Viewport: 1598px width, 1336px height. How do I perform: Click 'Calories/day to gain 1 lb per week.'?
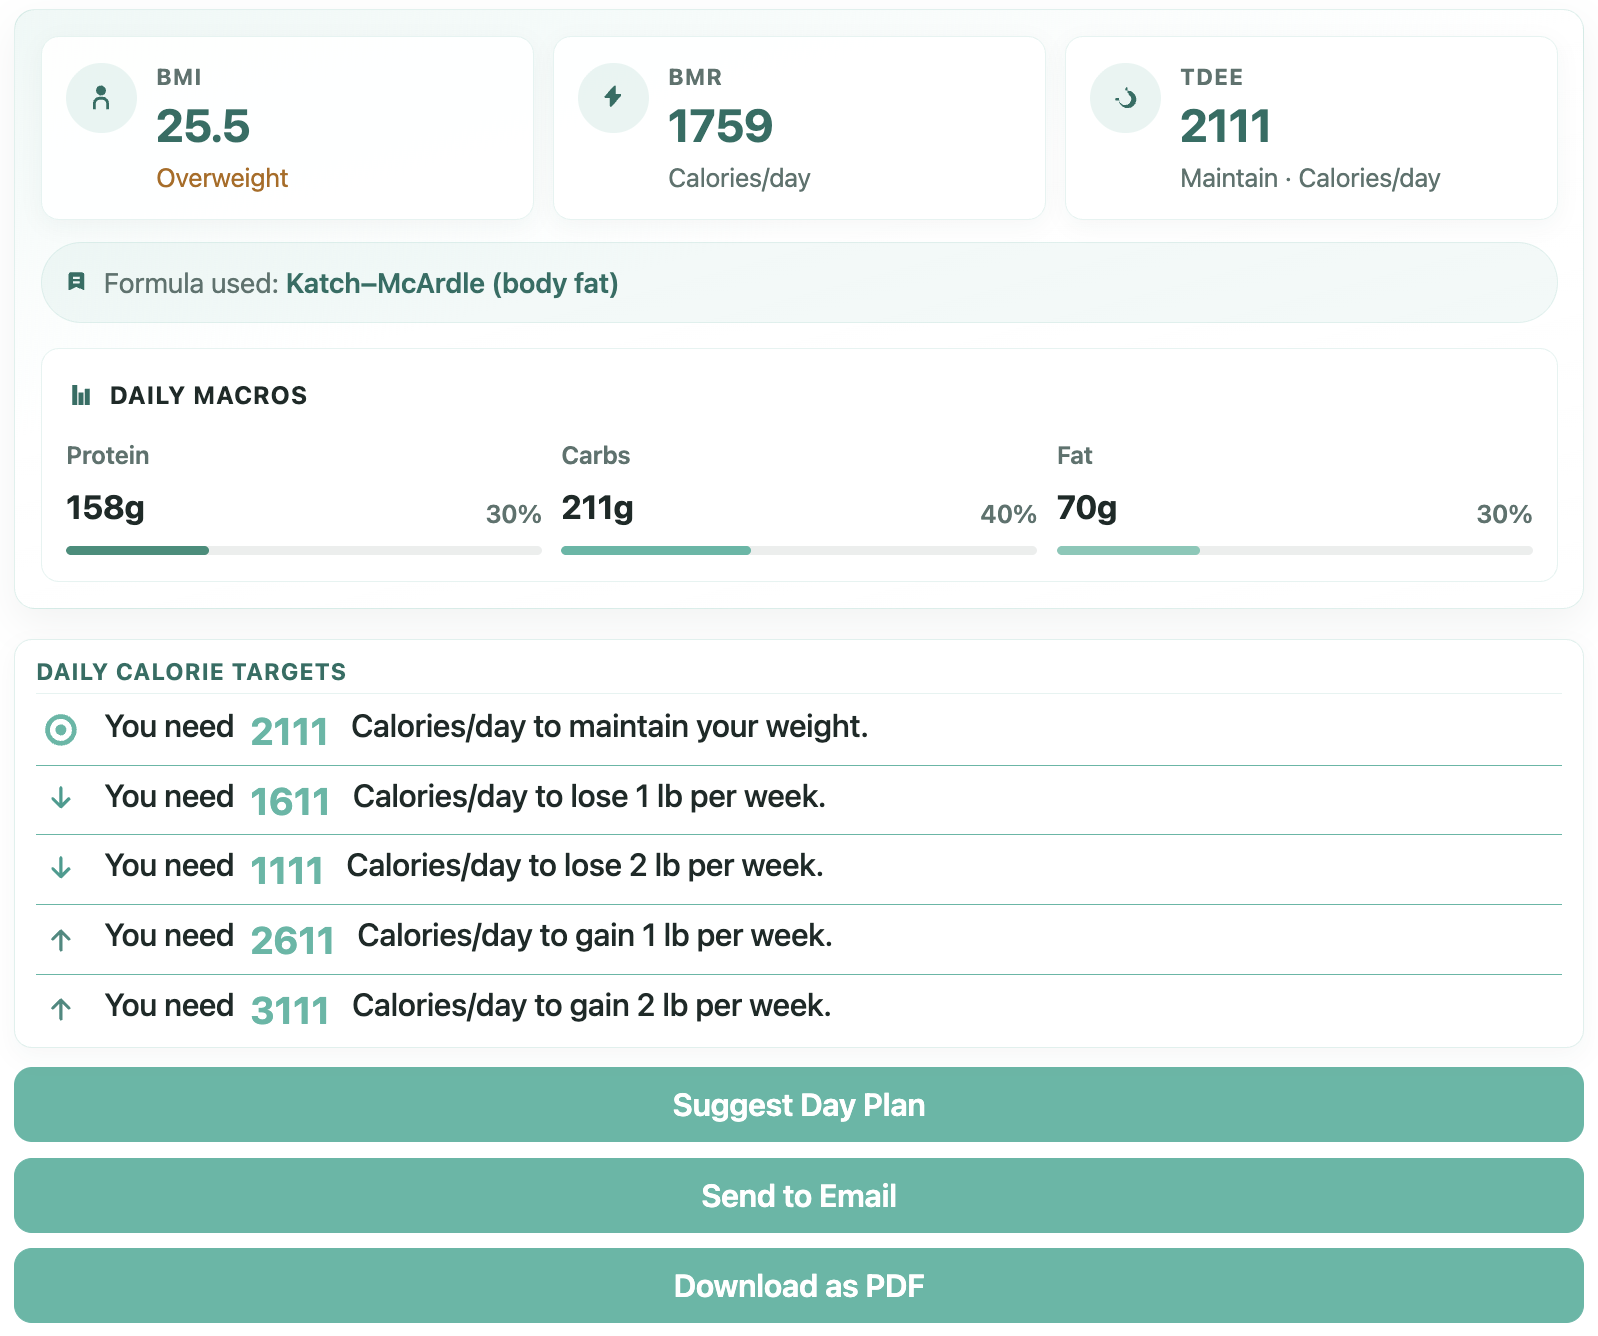tap(595, 936)
